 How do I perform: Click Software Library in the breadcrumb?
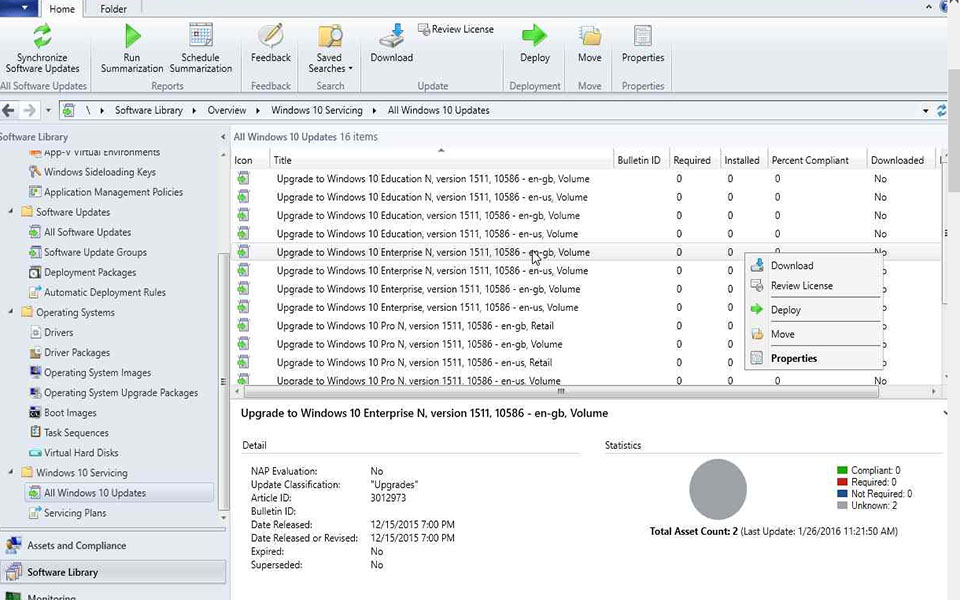pyautogui.click(x=149, y=110)
